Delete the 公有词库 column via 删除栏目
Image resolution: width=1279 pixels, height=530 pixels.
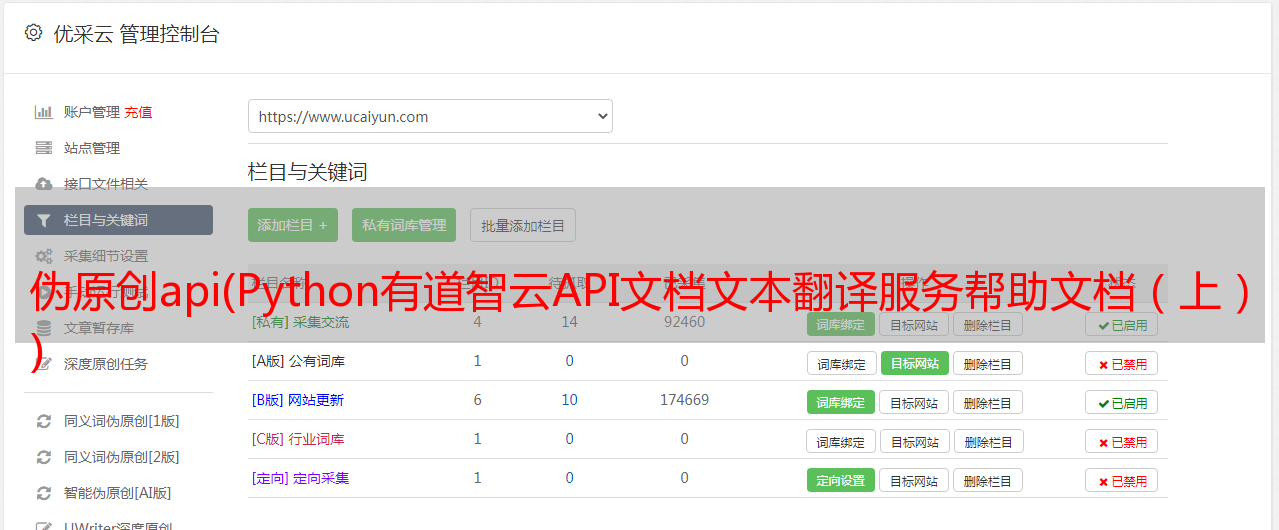point(988,363)
